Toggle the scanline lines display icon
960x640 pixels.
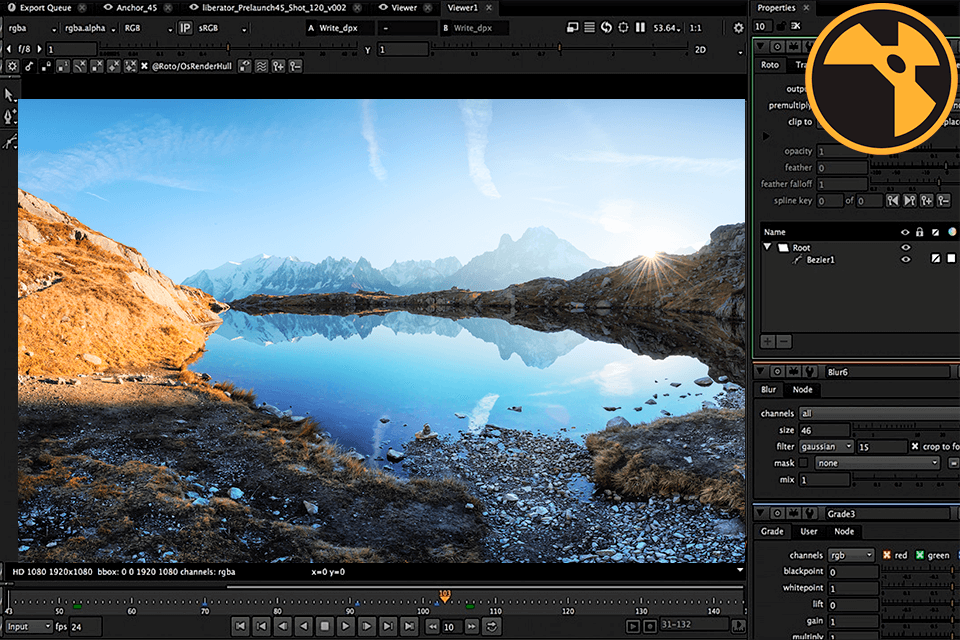(x=589, y=28)
